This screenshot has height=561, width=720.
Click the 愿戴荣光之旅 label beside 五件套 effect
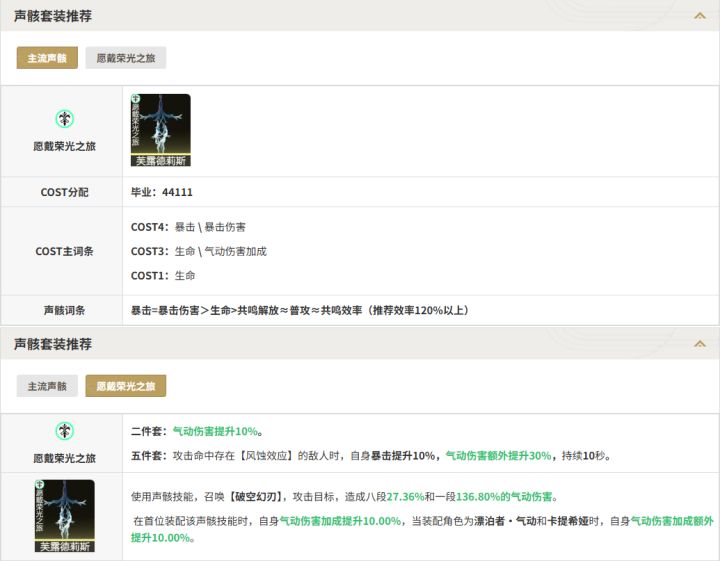65,458
